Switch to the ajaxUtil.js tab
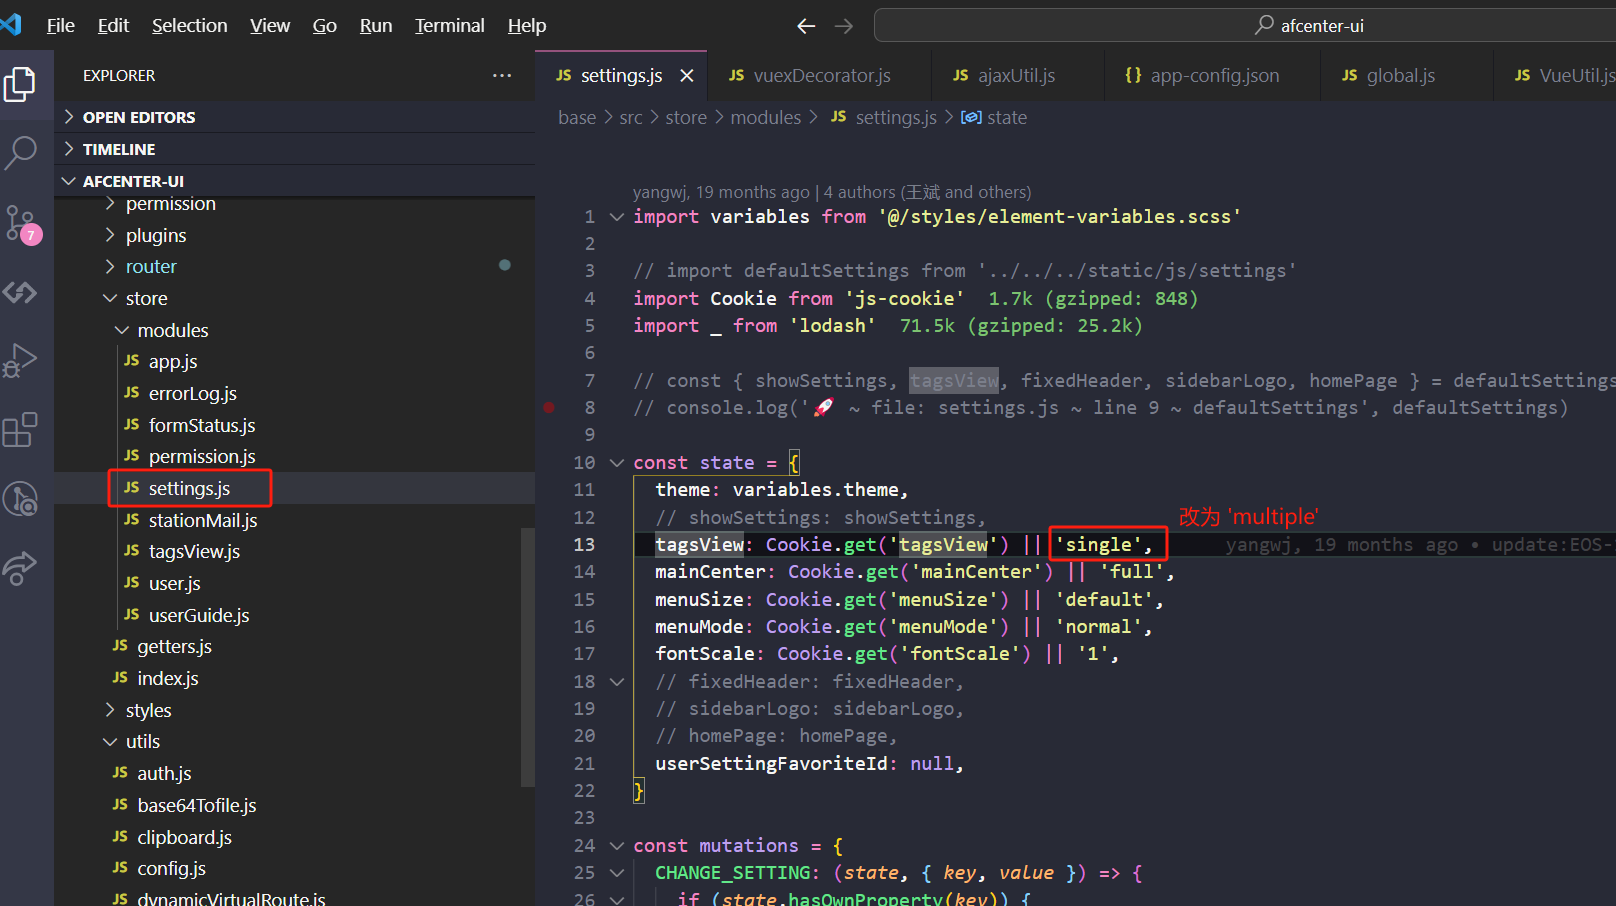Screen dimensions: 1616x906 pyautogui.click(x=1018, y=76)
